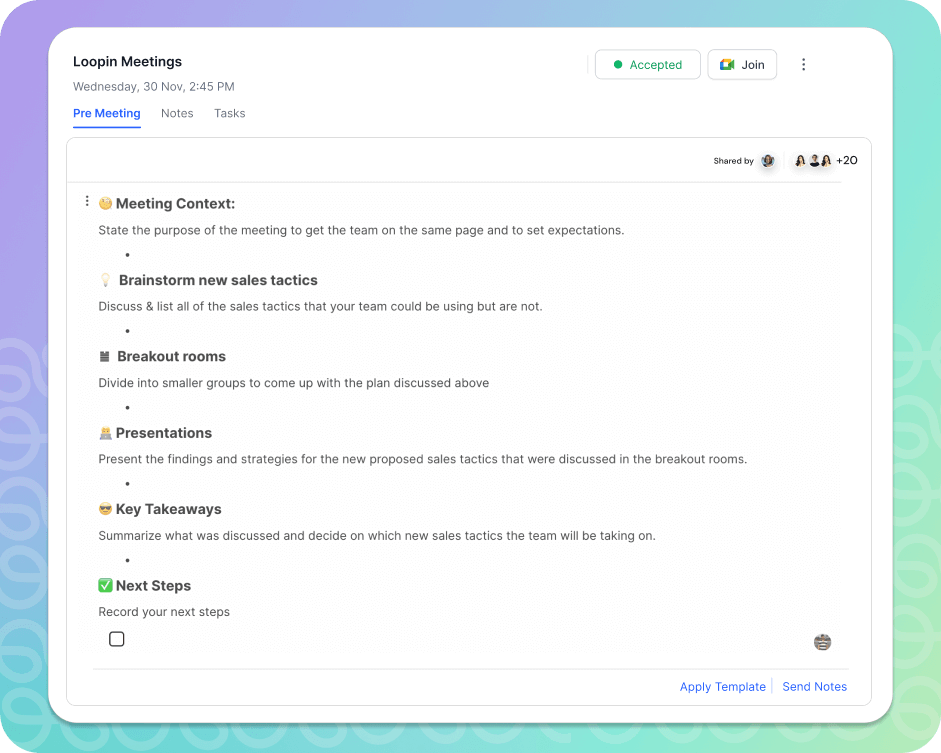Click the Loopin Meetings title
The width and height of the screenshot is (941, 753).
[x=127, y=62]
